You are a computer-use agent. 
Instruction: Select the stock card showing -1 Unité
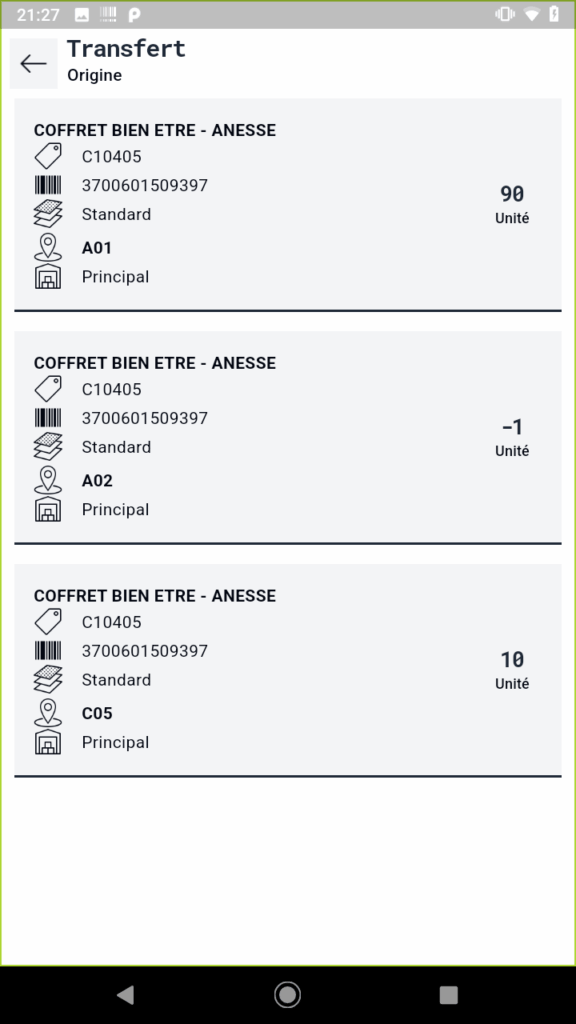click(288, 438)
